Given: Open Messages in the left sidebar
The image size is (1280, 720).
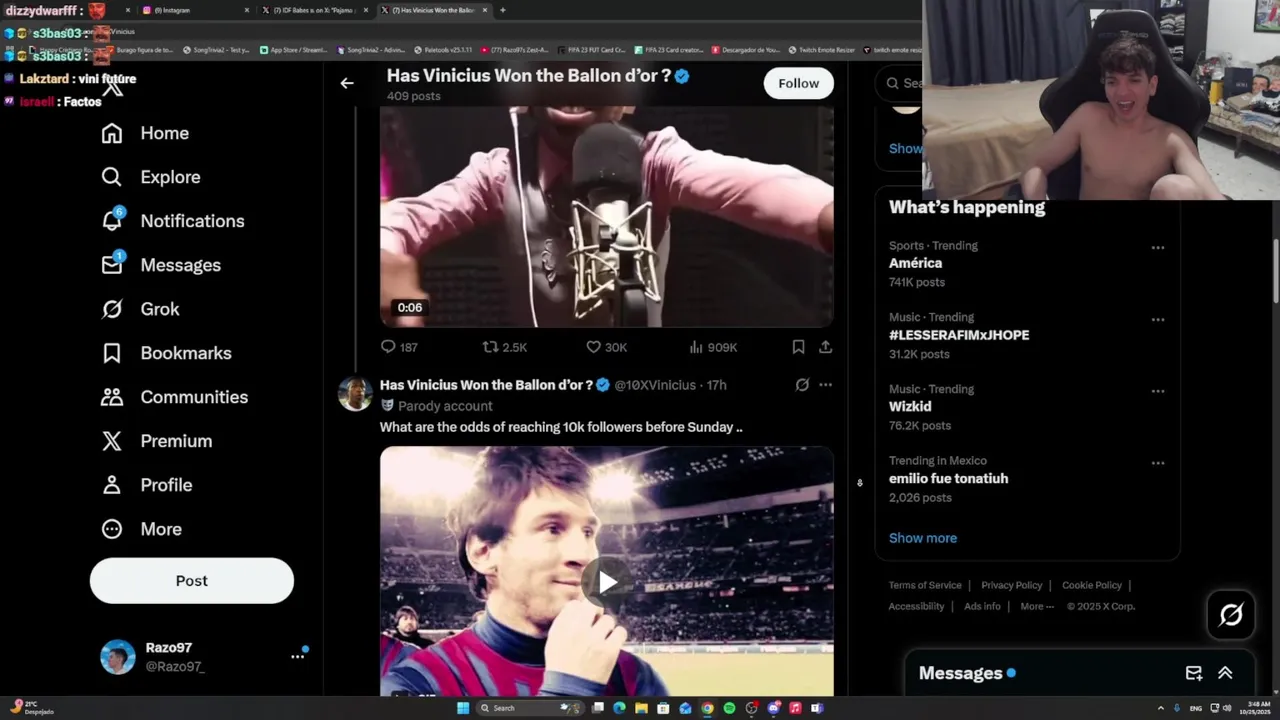Looking at the screenshot, I should (161, 265).
